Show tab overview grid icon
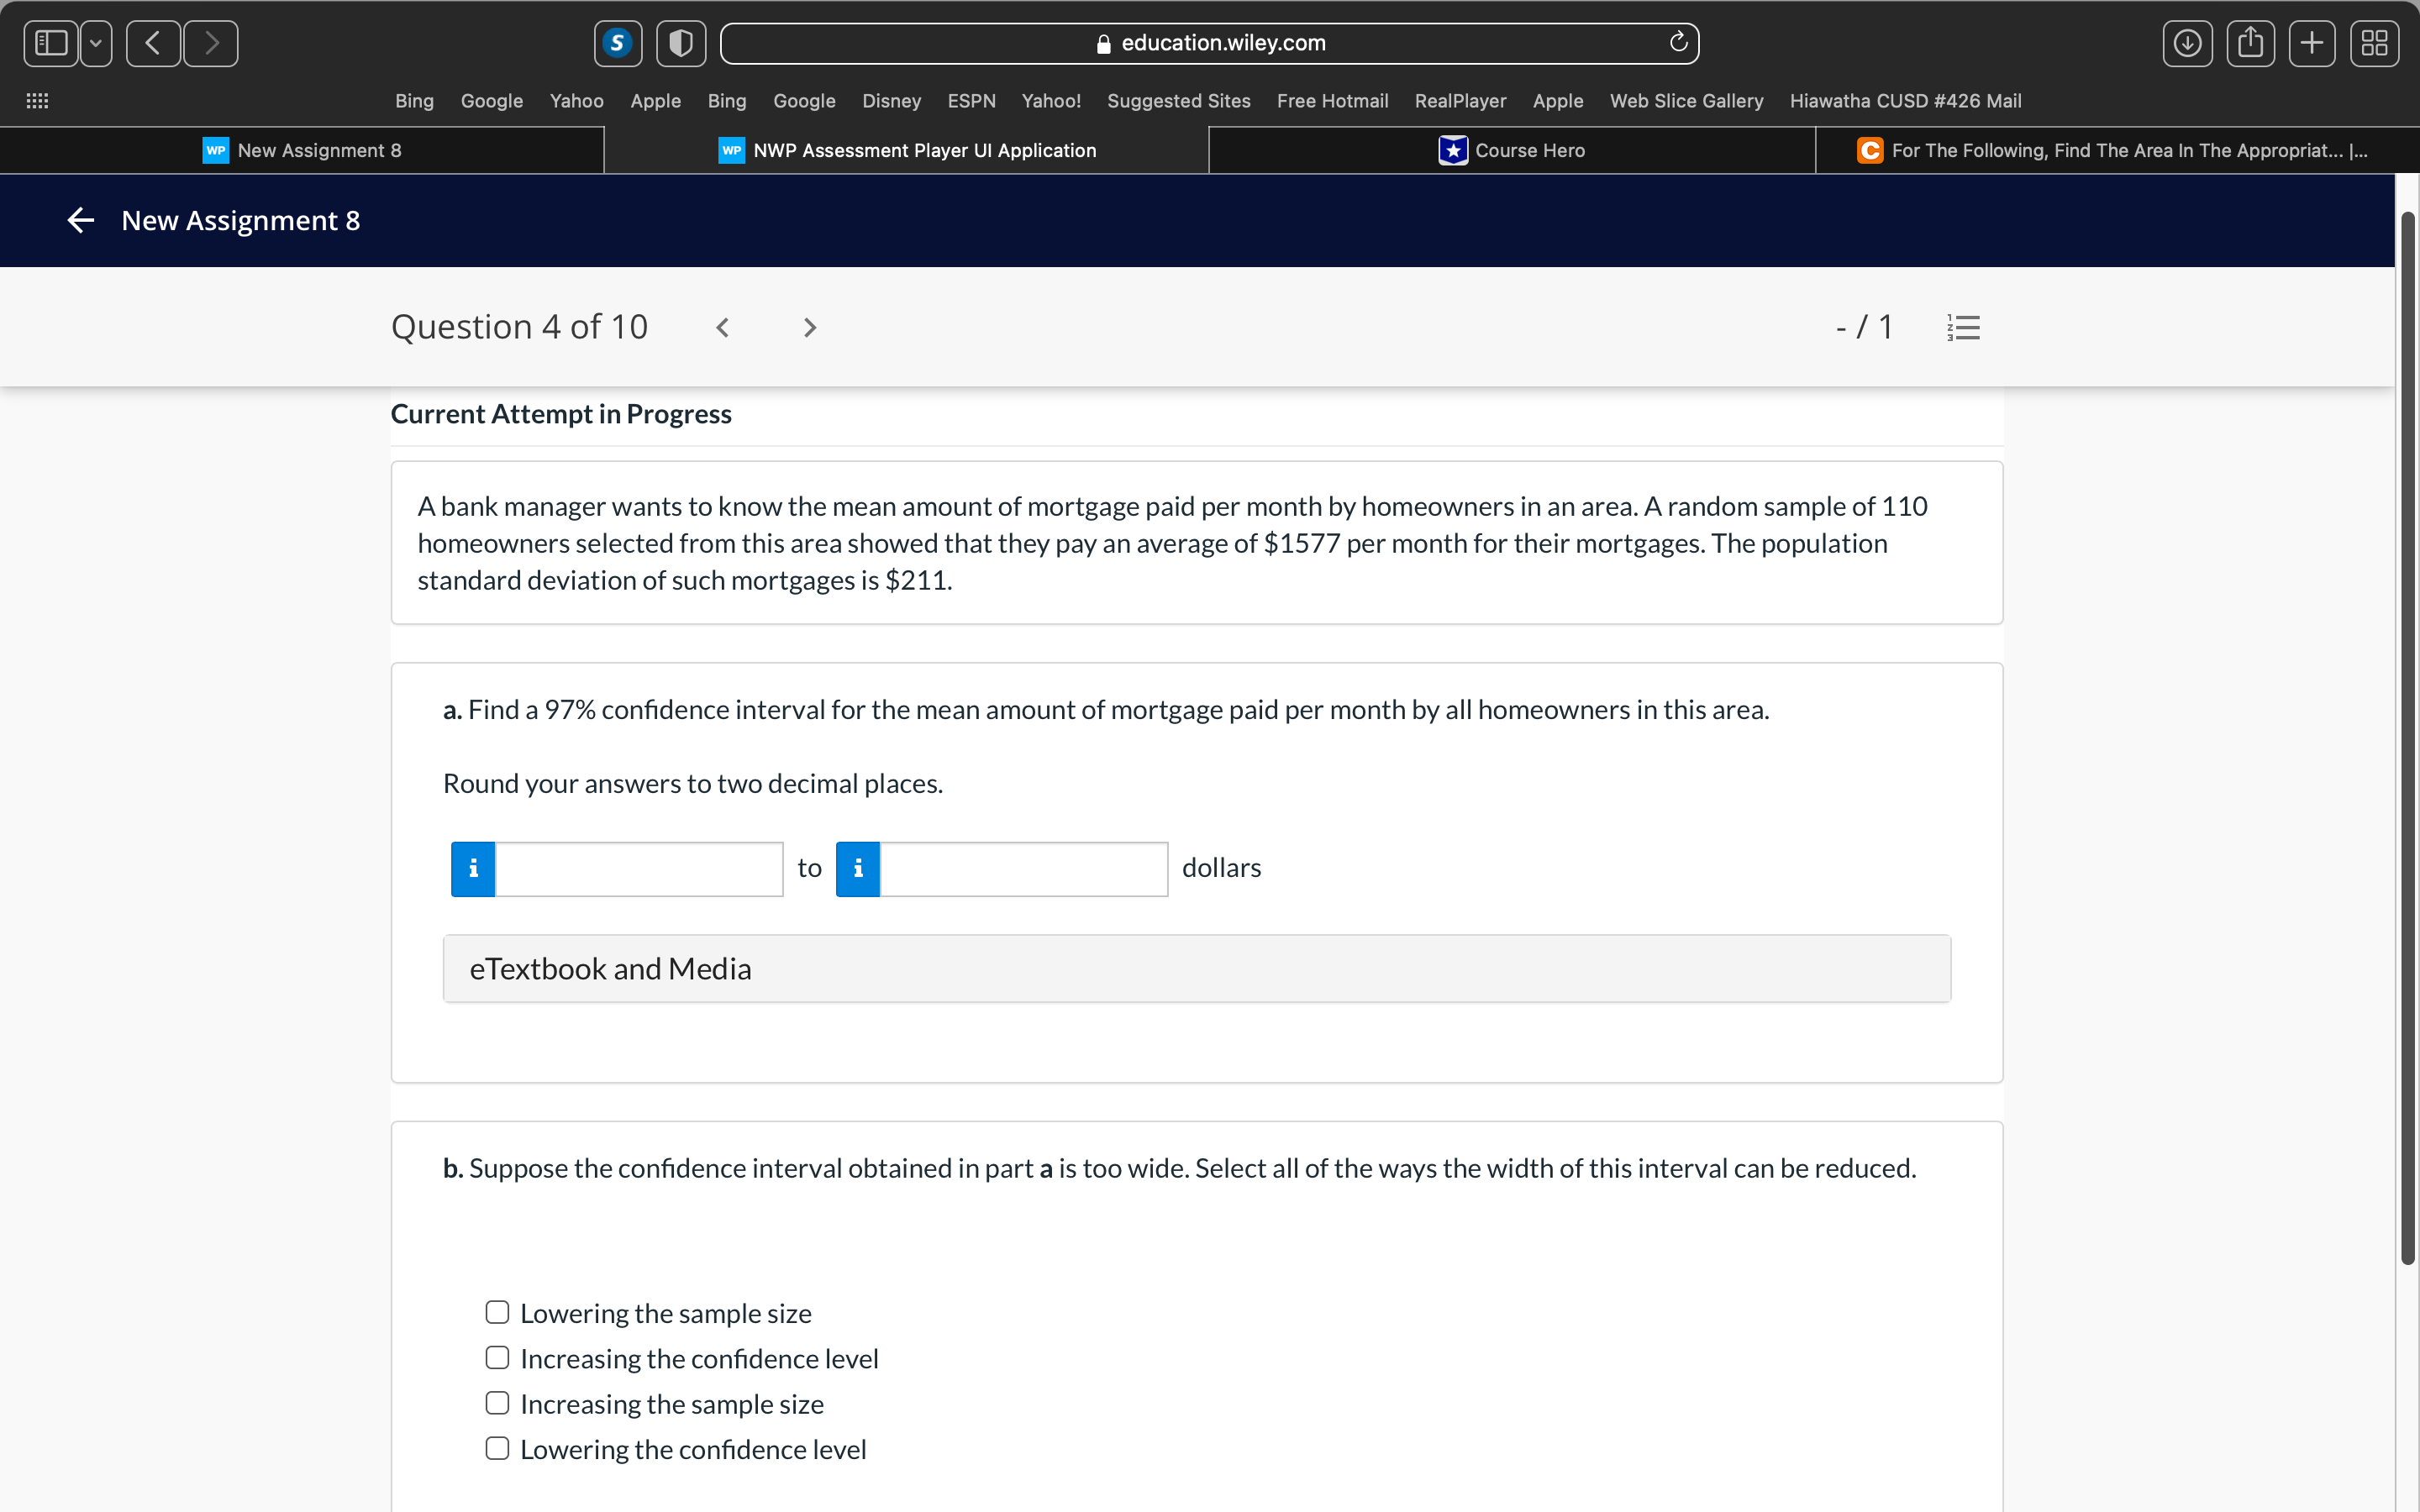The width and height of the screenshot is (2420, 1512). tap(2374, 43)
